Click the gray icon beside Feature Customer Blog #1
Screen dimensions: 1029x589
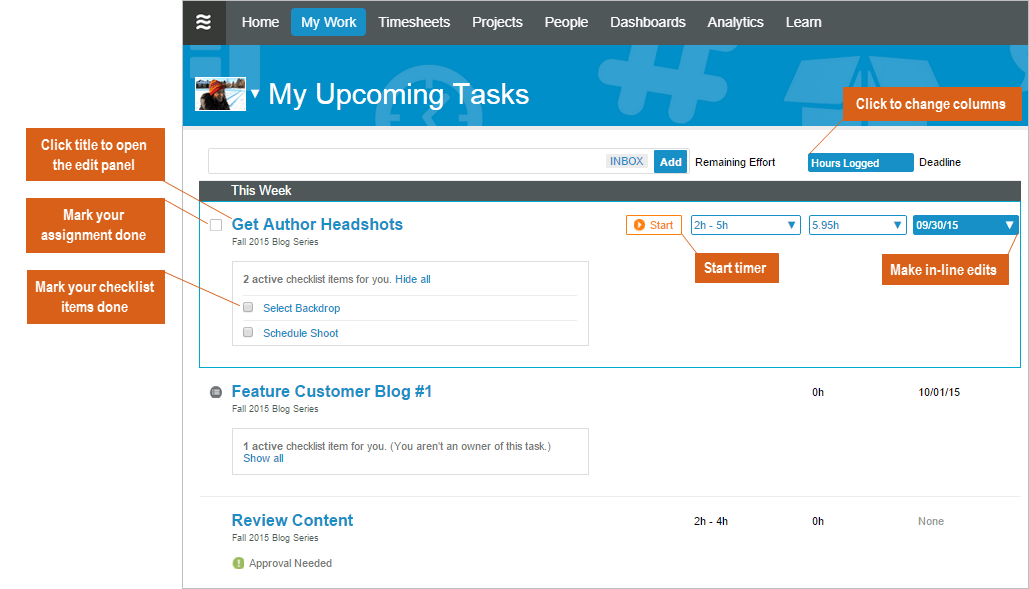coord(216,392)
